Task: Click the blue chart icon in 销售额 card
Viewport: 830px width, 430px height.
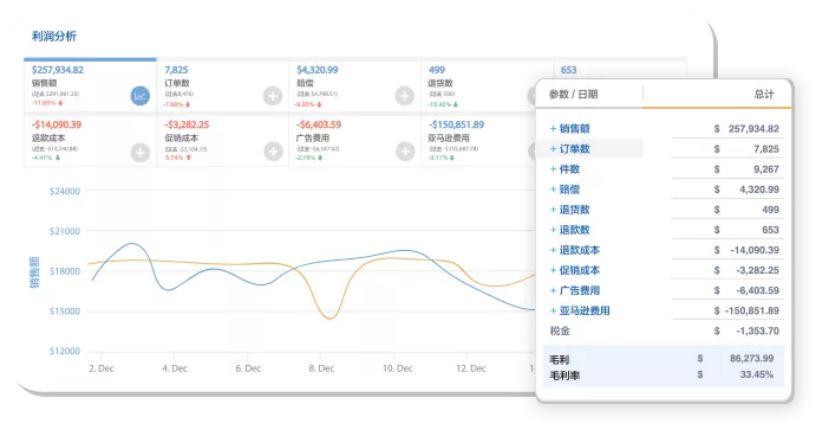Action: pyautogui.click(x=140, y=96)
